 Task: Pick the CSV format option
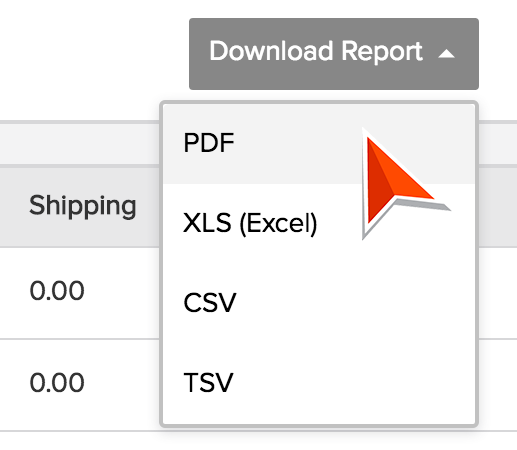(x=210, y=303)
